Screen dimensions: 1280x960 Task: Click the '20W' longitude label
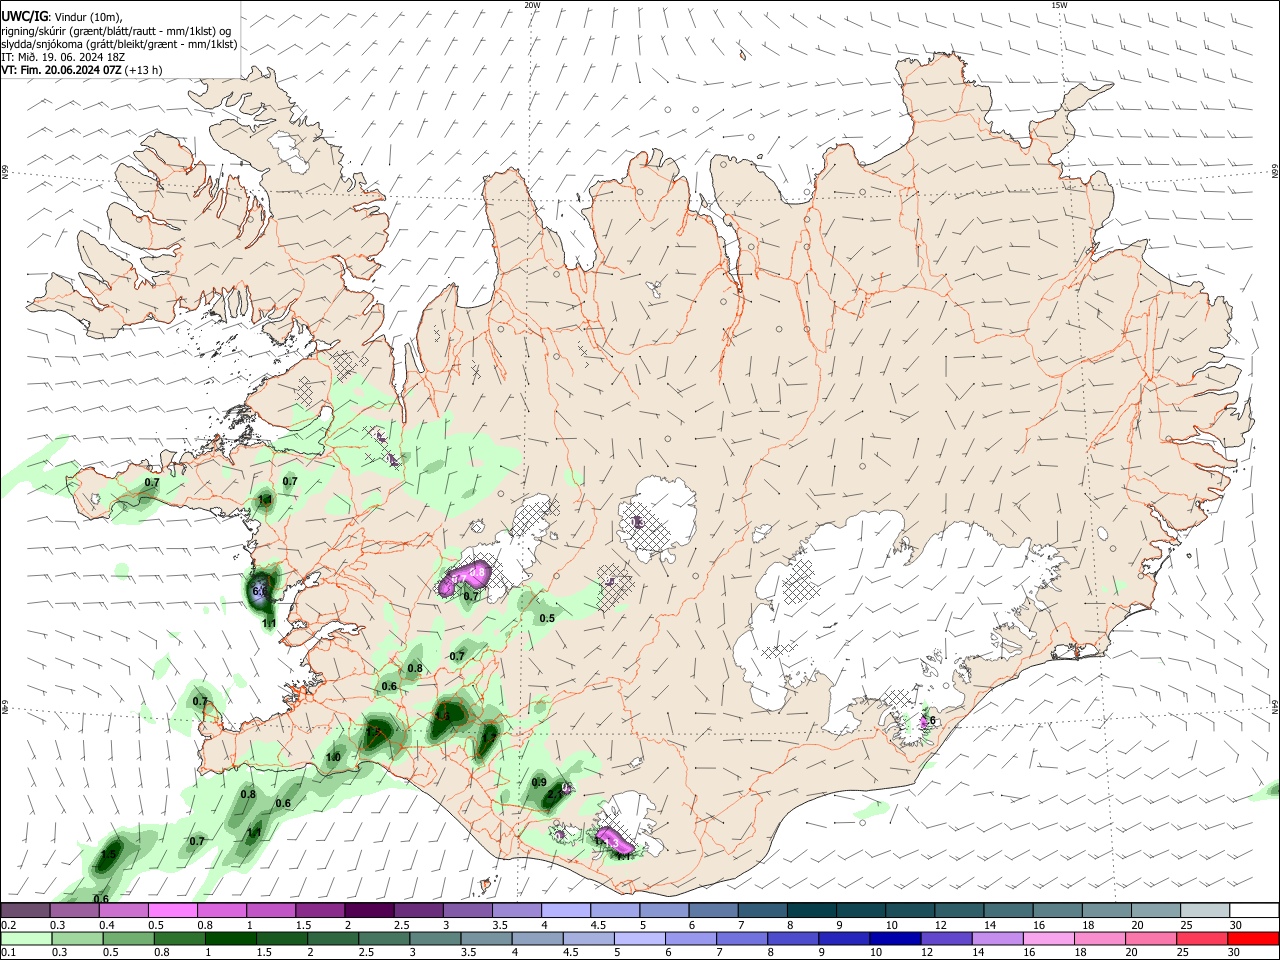coord(532,5)
